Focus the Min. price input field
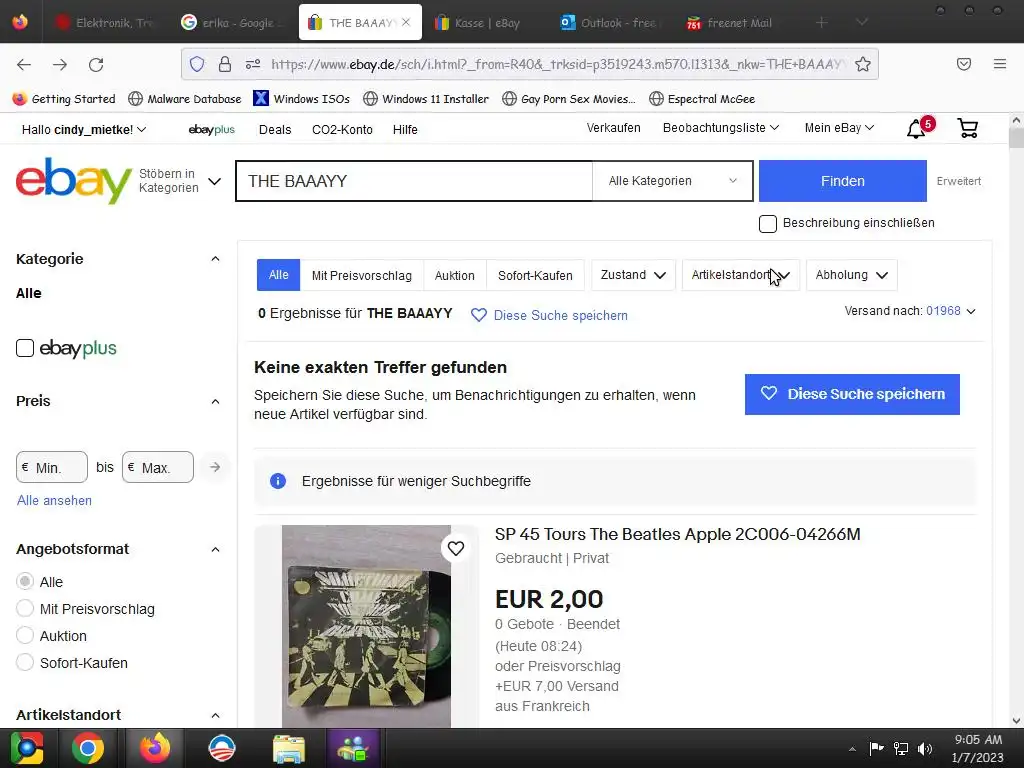The image size is (1024, 768). coord(52,467)
